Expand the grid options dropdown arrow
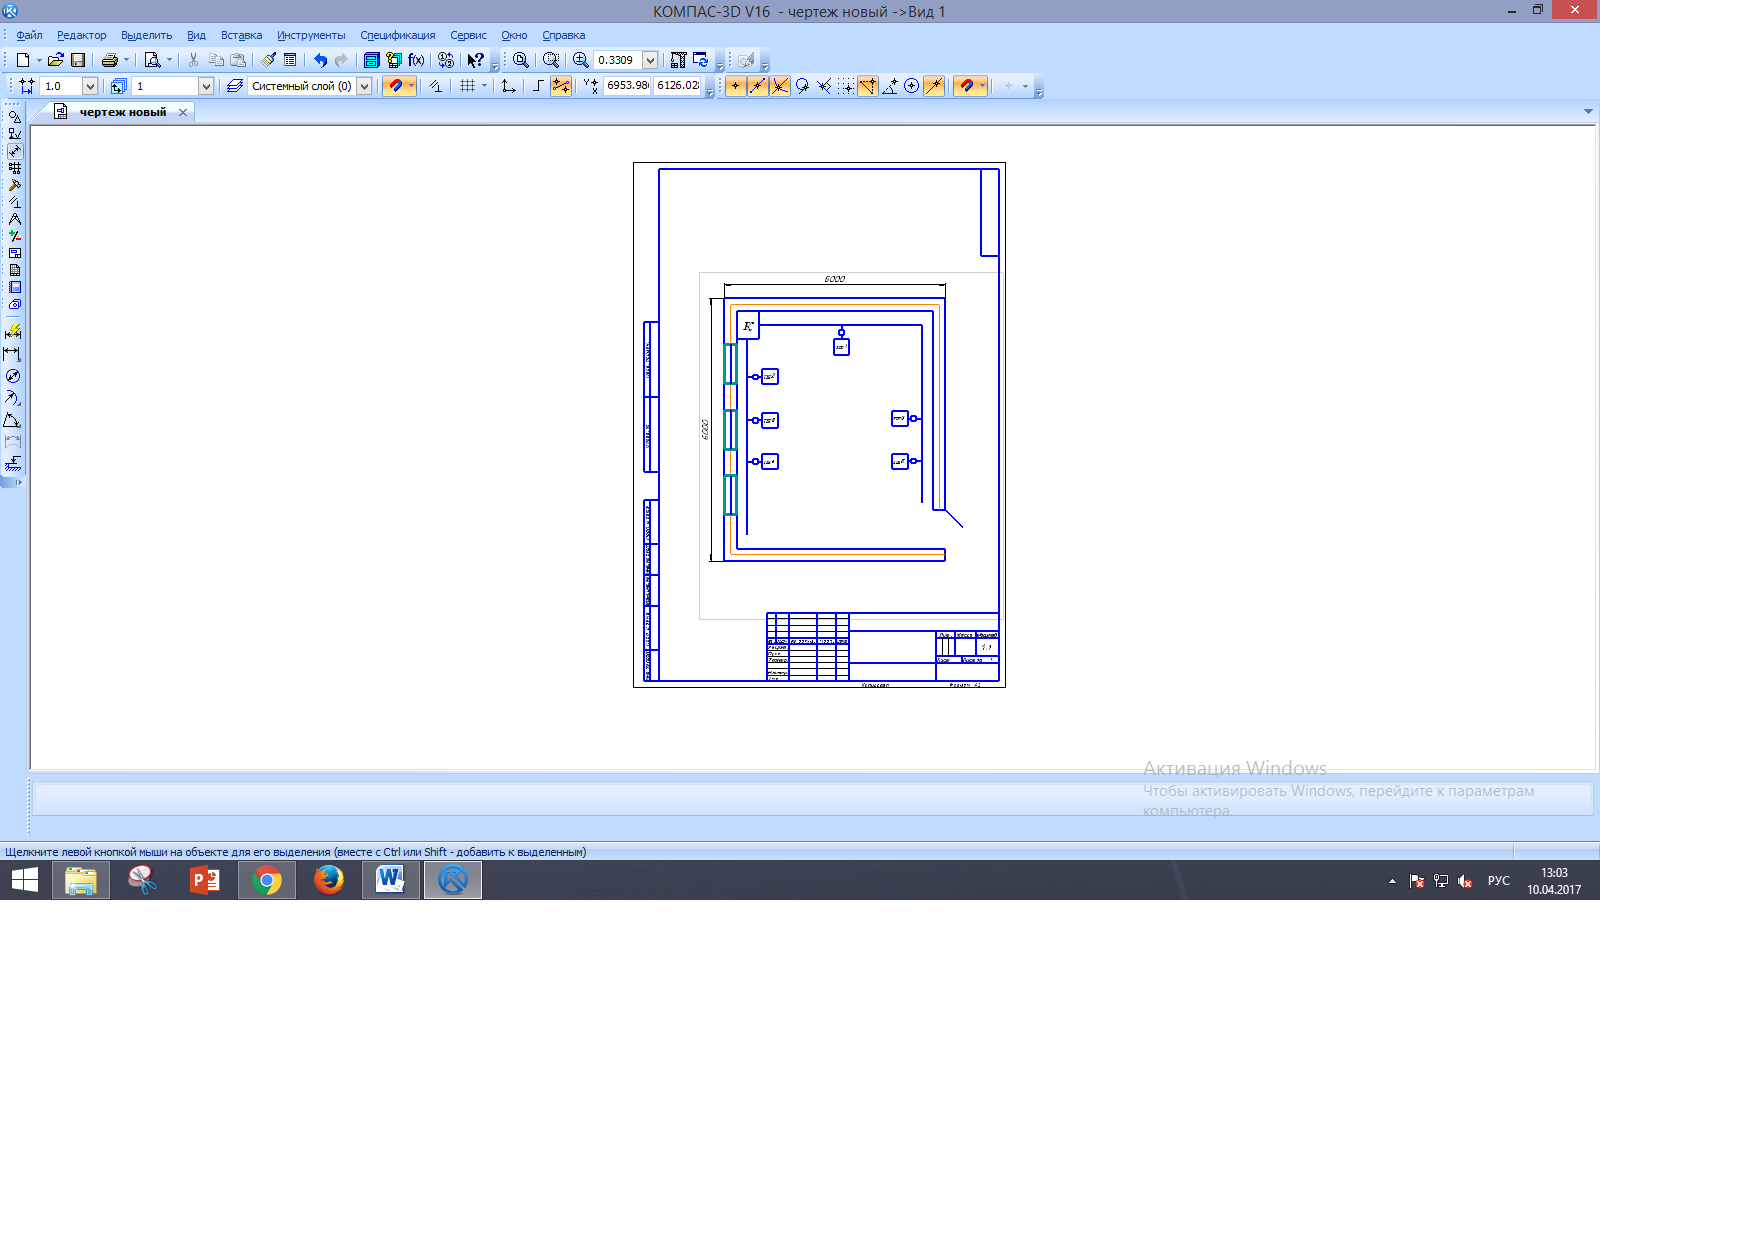Screen dimensions: 1738x1256 [x=484, y=86]
